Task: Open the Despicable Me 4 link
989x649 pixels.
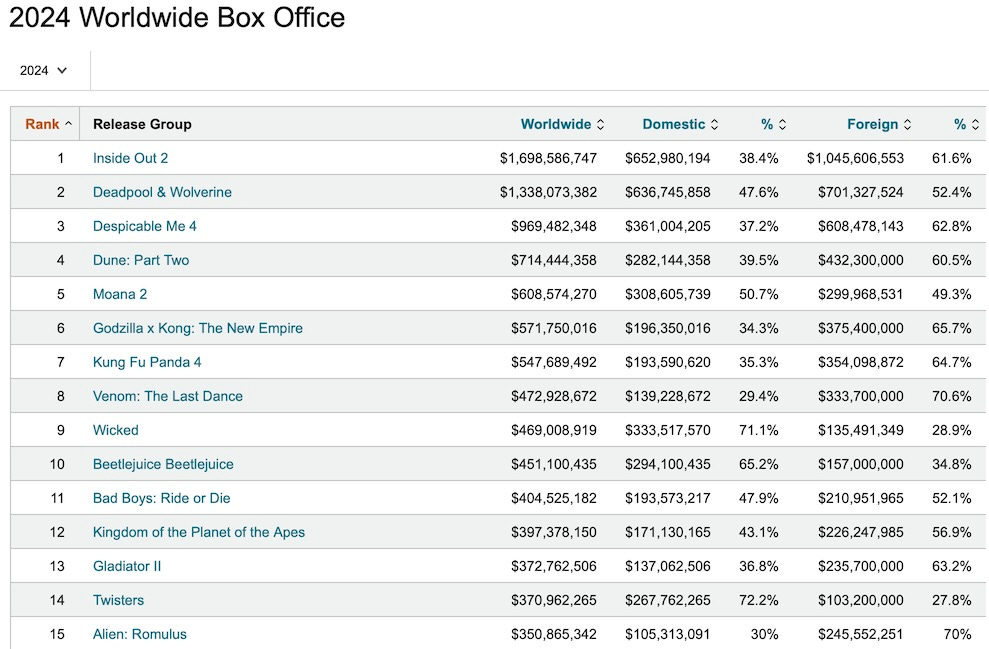Action: [x=144, y=226]
